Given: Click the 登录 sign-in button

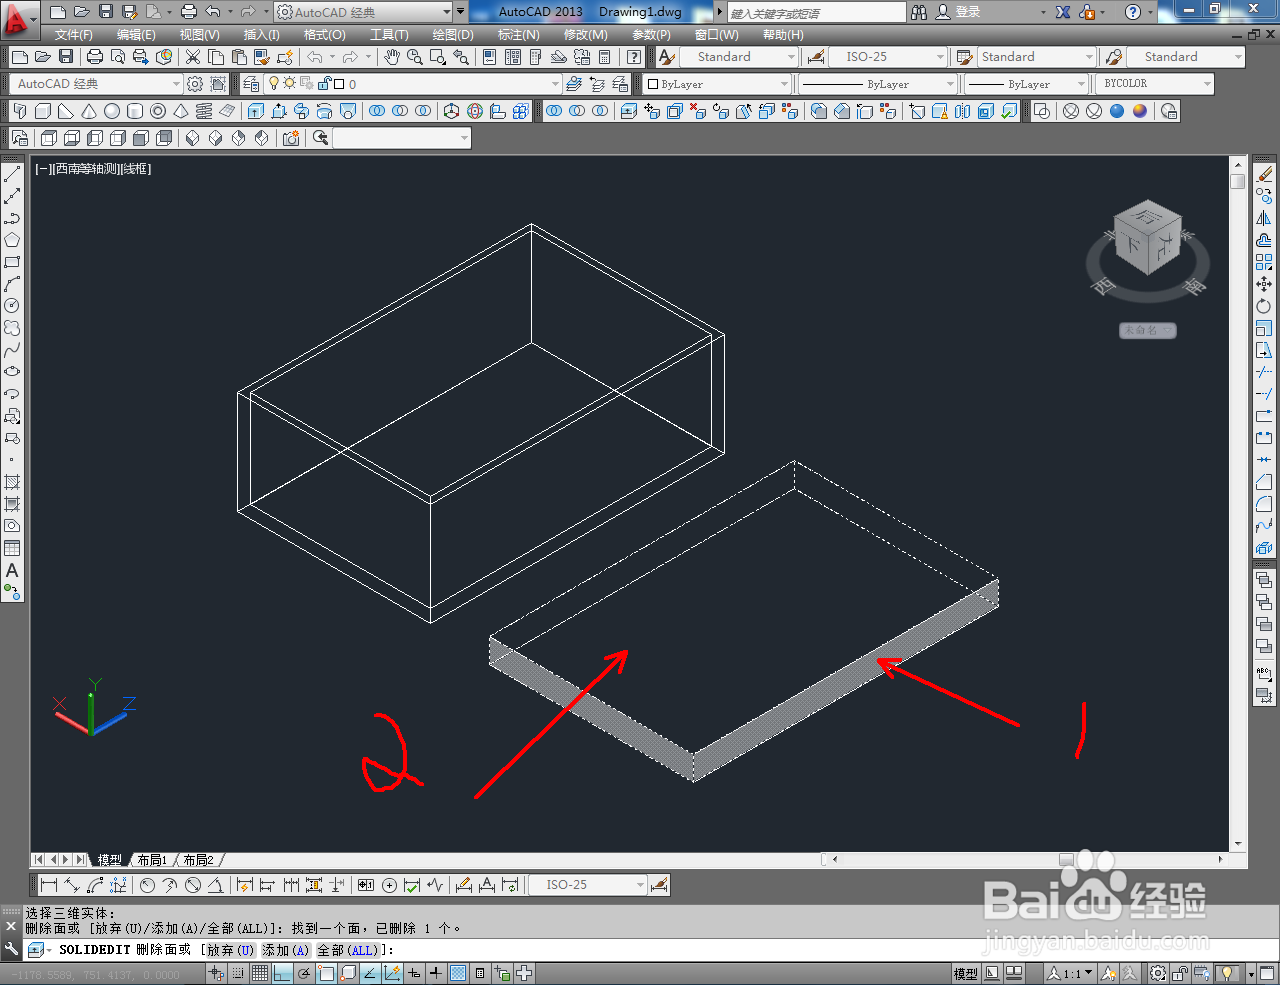Looking at the screenshot, I should pos(968,12).
